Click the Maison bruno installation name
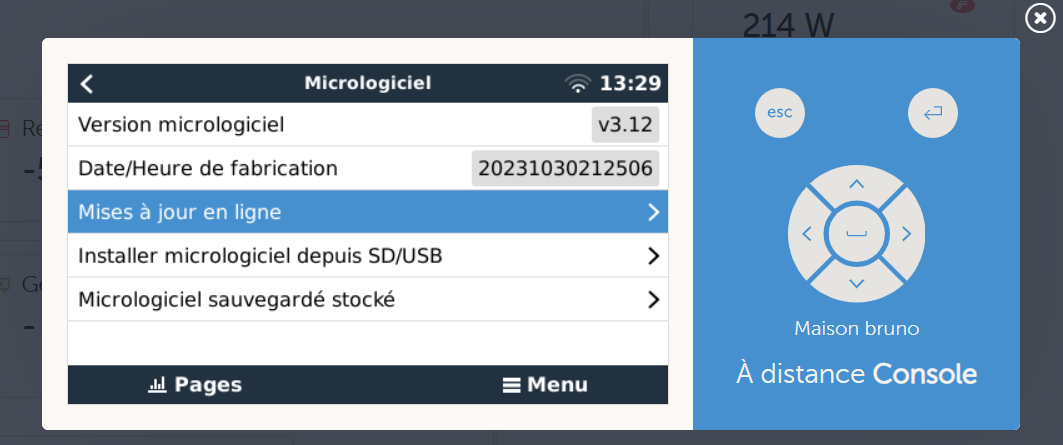This screenshot has height=445, width=1063. [857, 329]
